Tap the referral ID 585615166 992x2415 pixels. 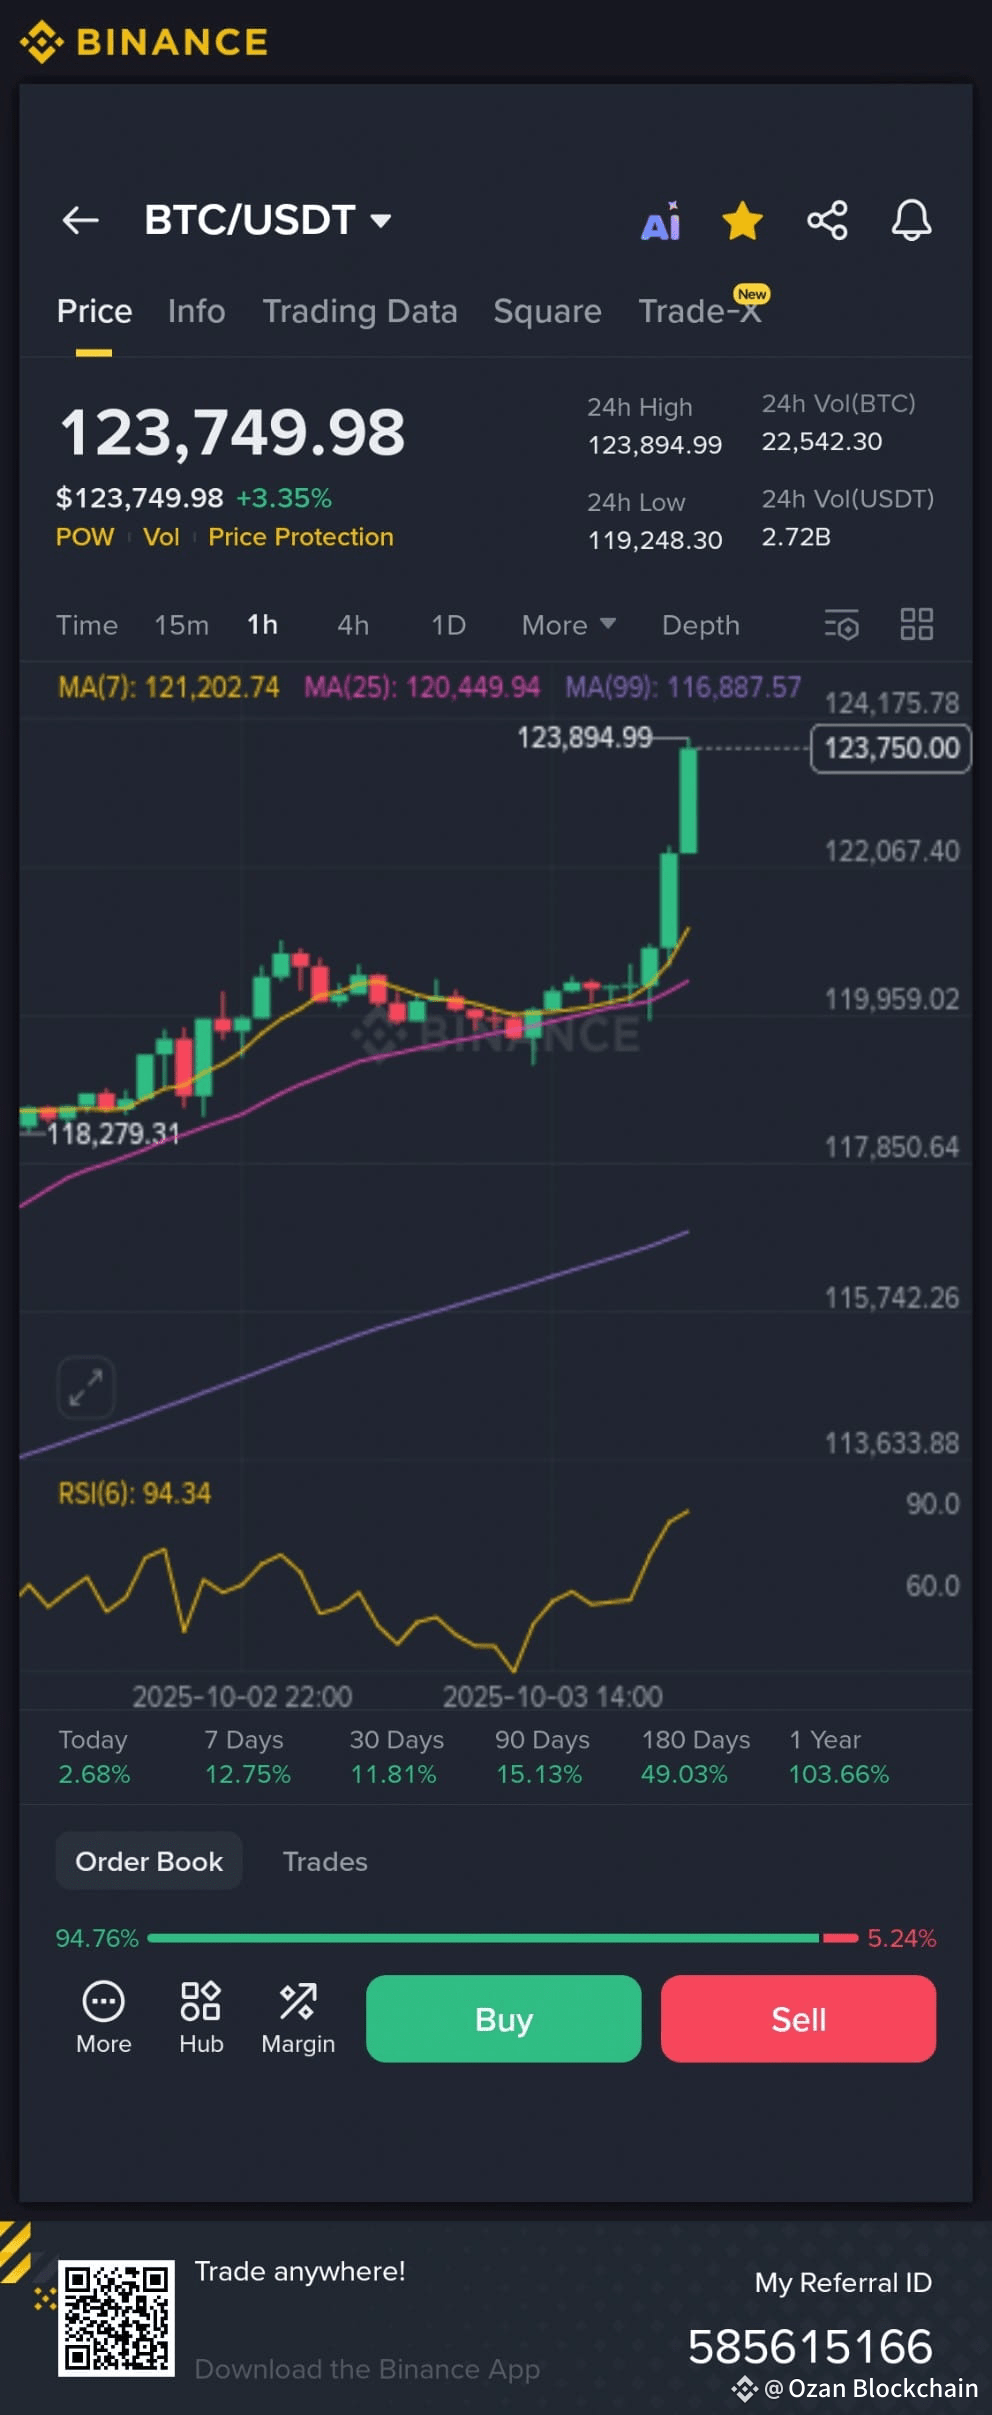click(x=810, y=2346)
